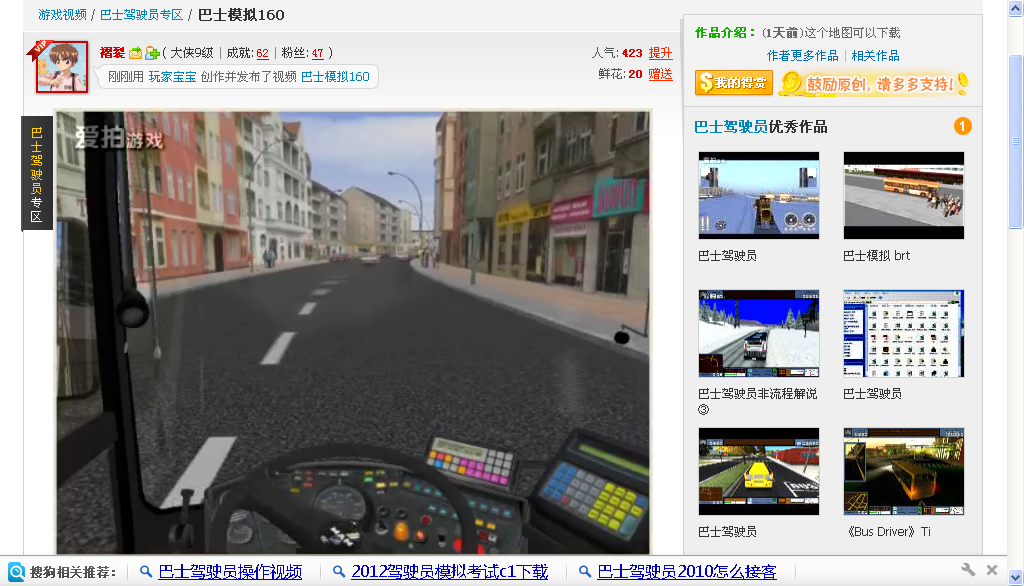The height and width of the screenshot is (586, 1024).
Task: Open the 巴士模拟160 video link in status
Action: click(x=335, y=76)
